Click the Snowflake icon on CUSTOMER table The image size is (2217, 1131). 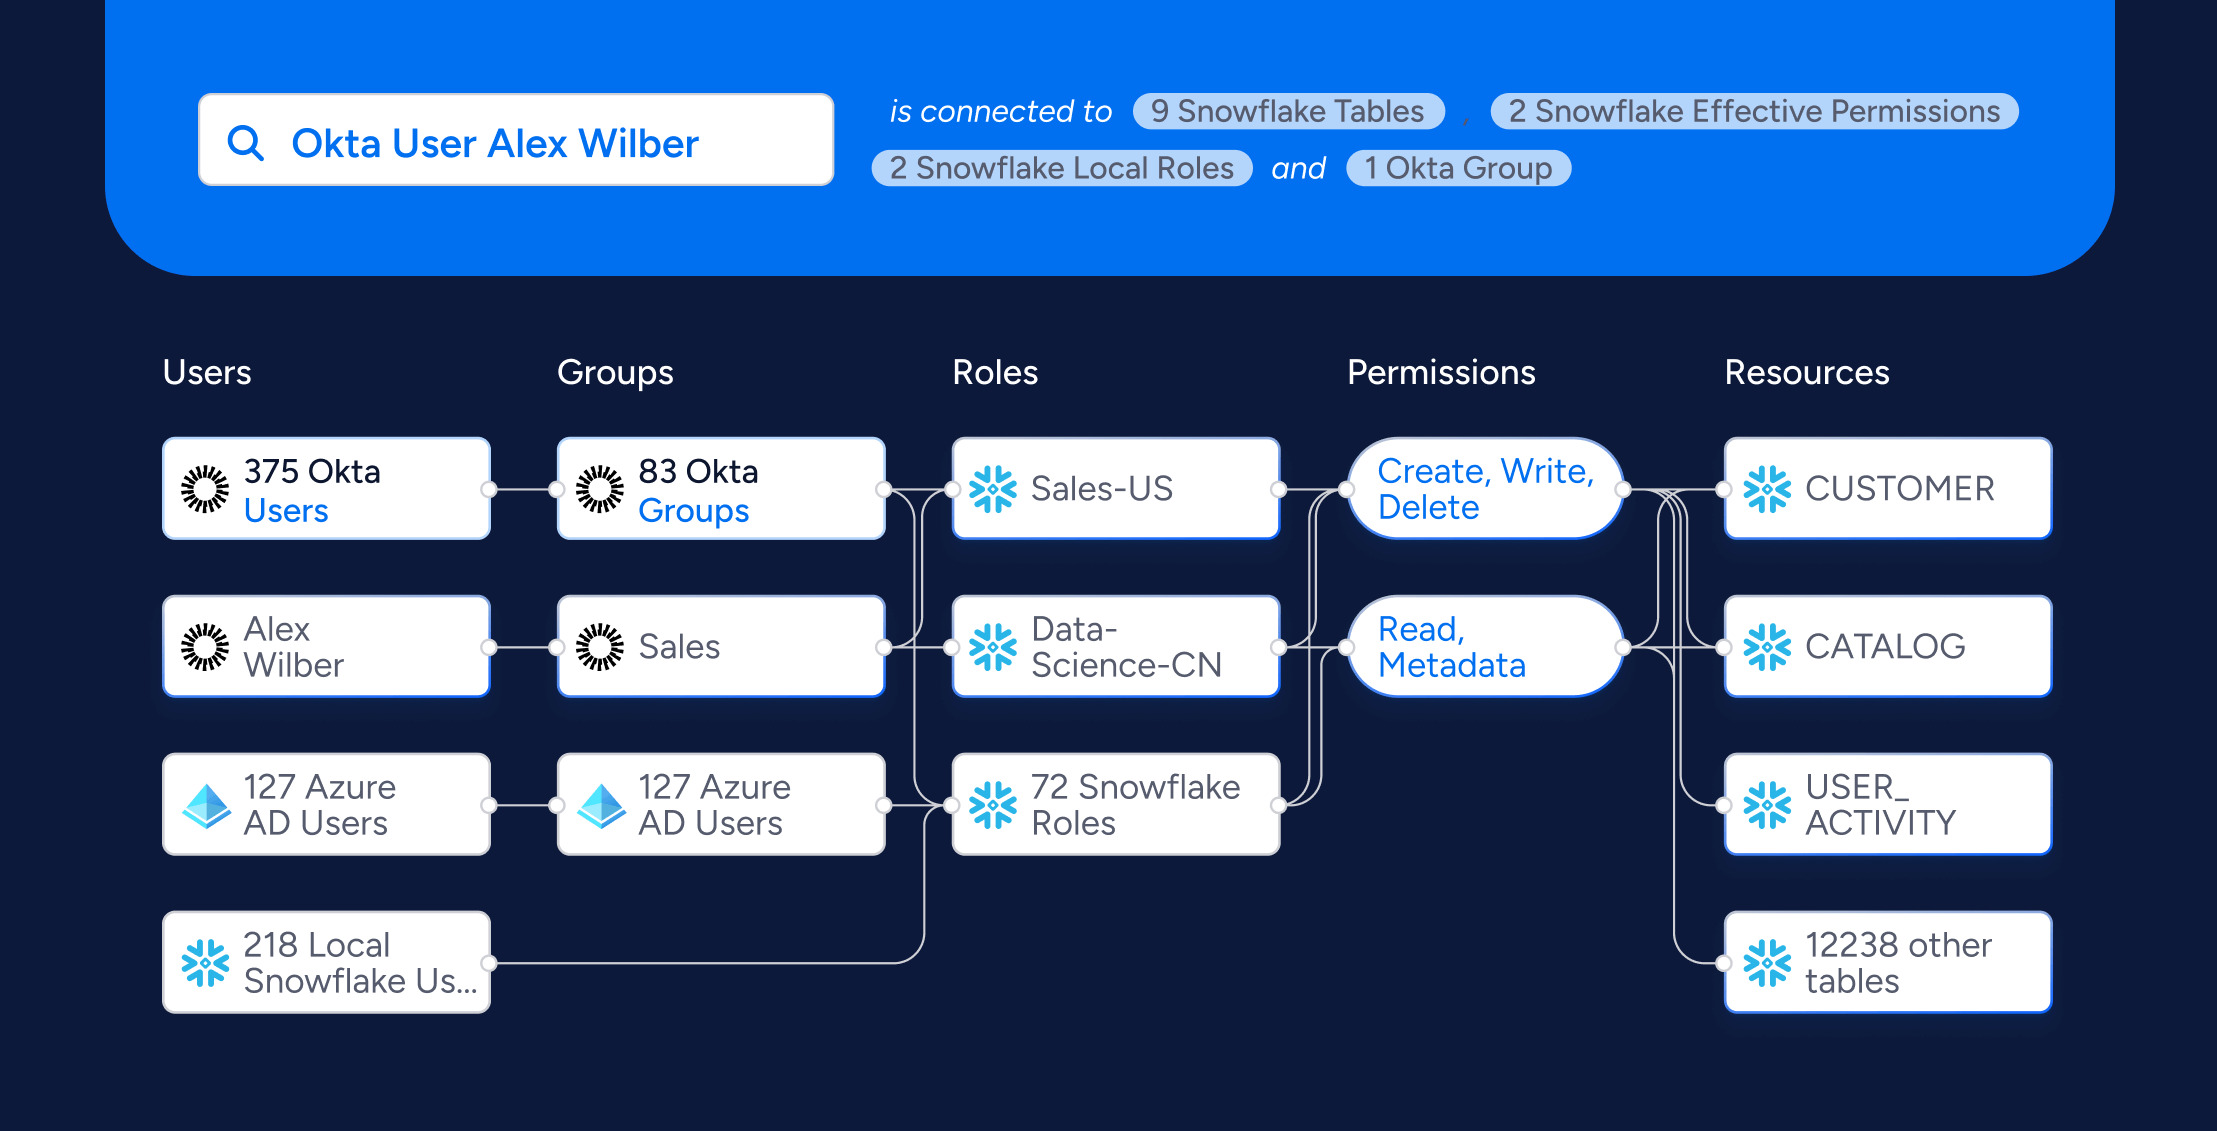1767,489
